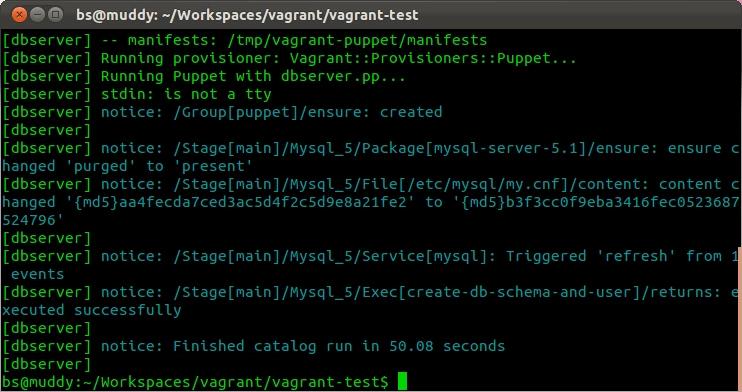Click the 'purged' to 'present' line
Viewport: 742px width, 392px height.
click(x=127, y=166)
